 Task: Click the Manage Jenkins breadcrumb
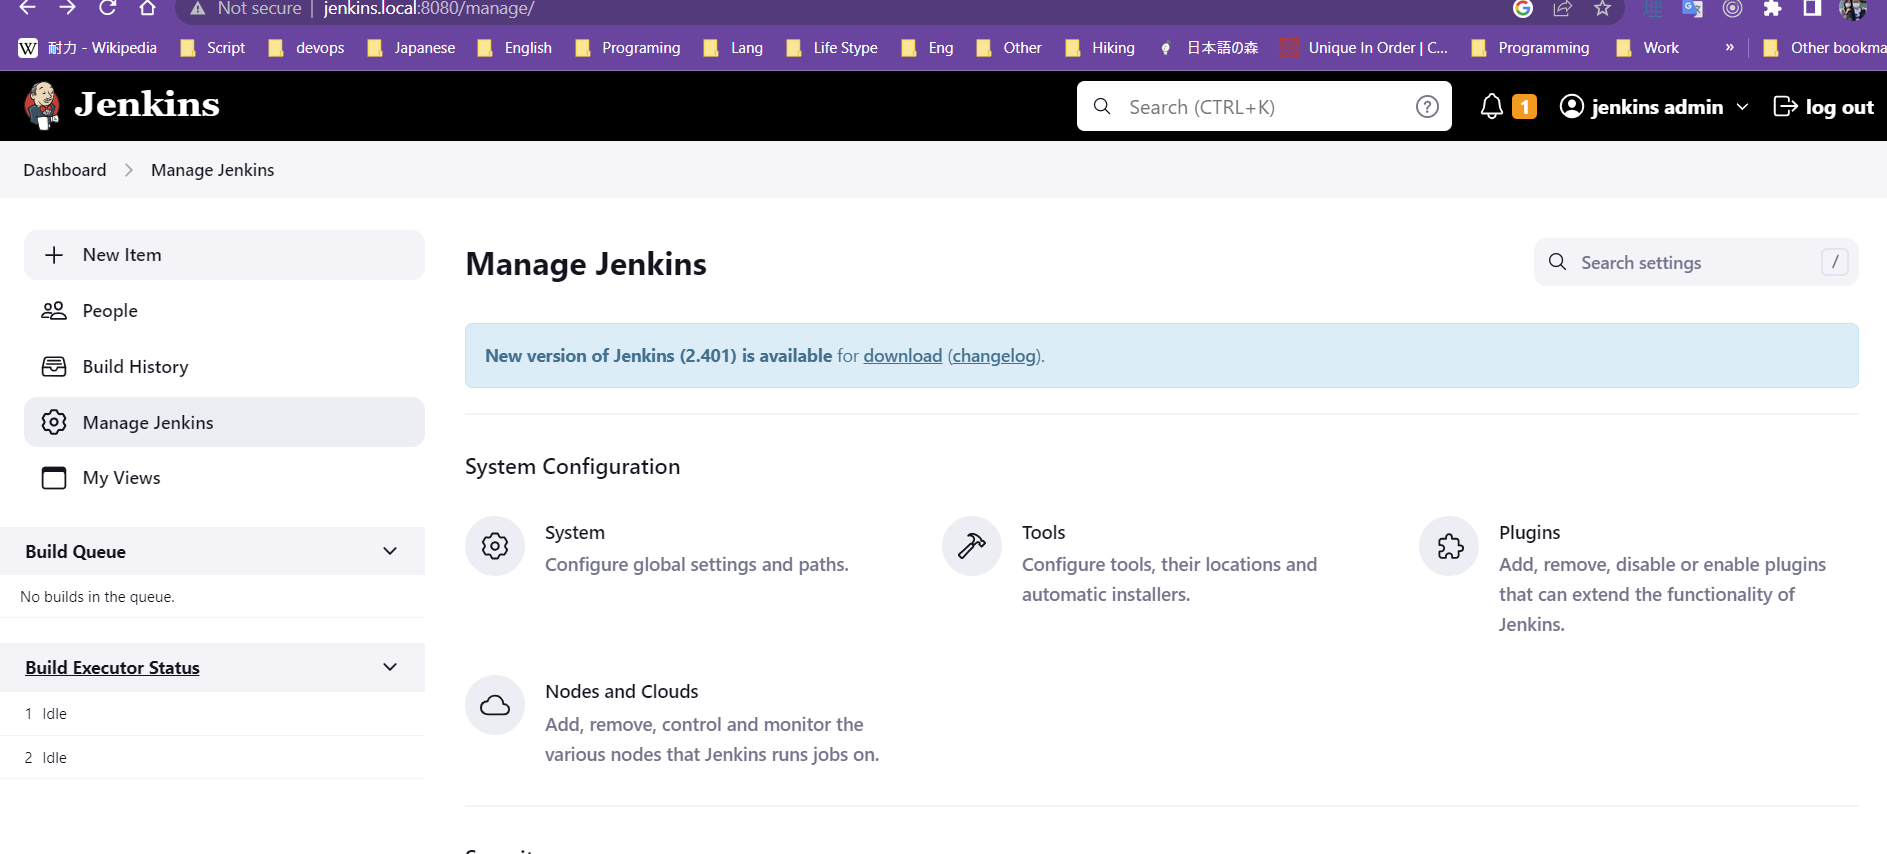pos(212,170)
